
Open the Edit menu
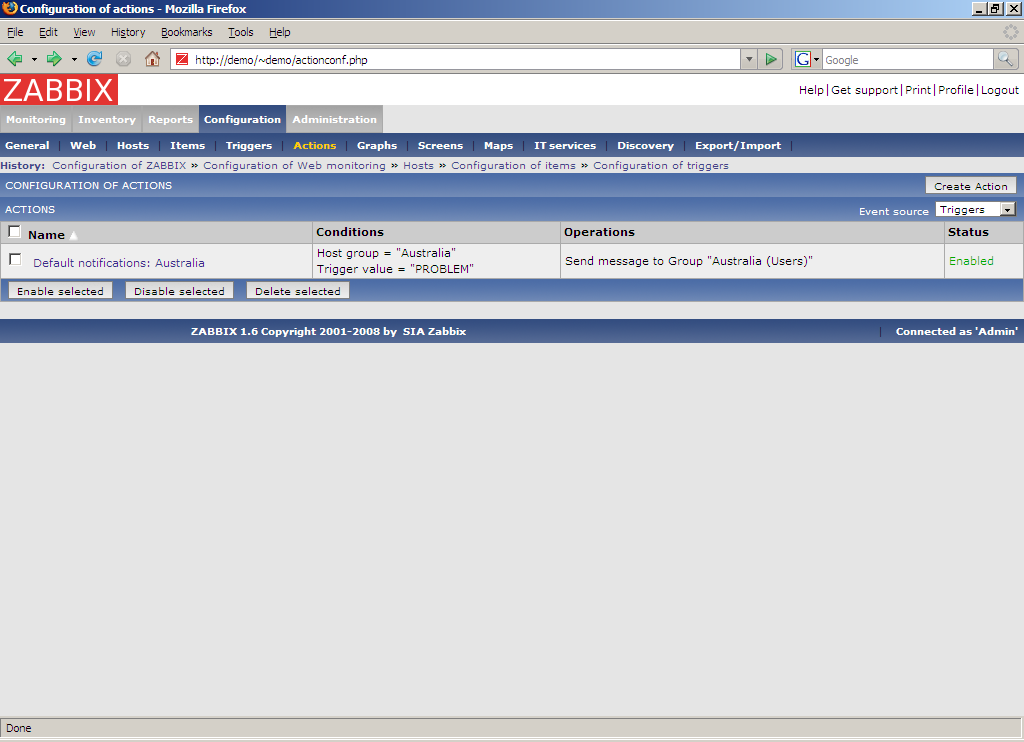click(48, 32)
